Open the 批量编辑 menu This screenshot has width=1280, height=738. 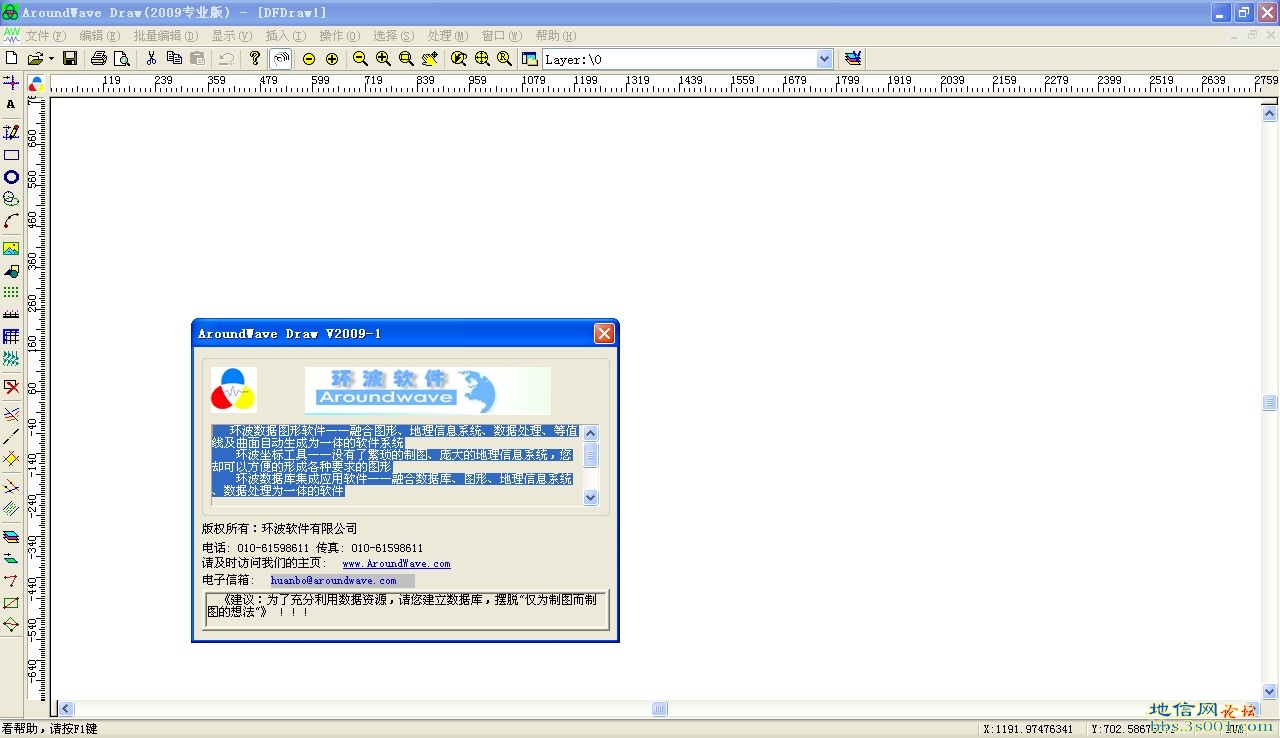point(166,35)
